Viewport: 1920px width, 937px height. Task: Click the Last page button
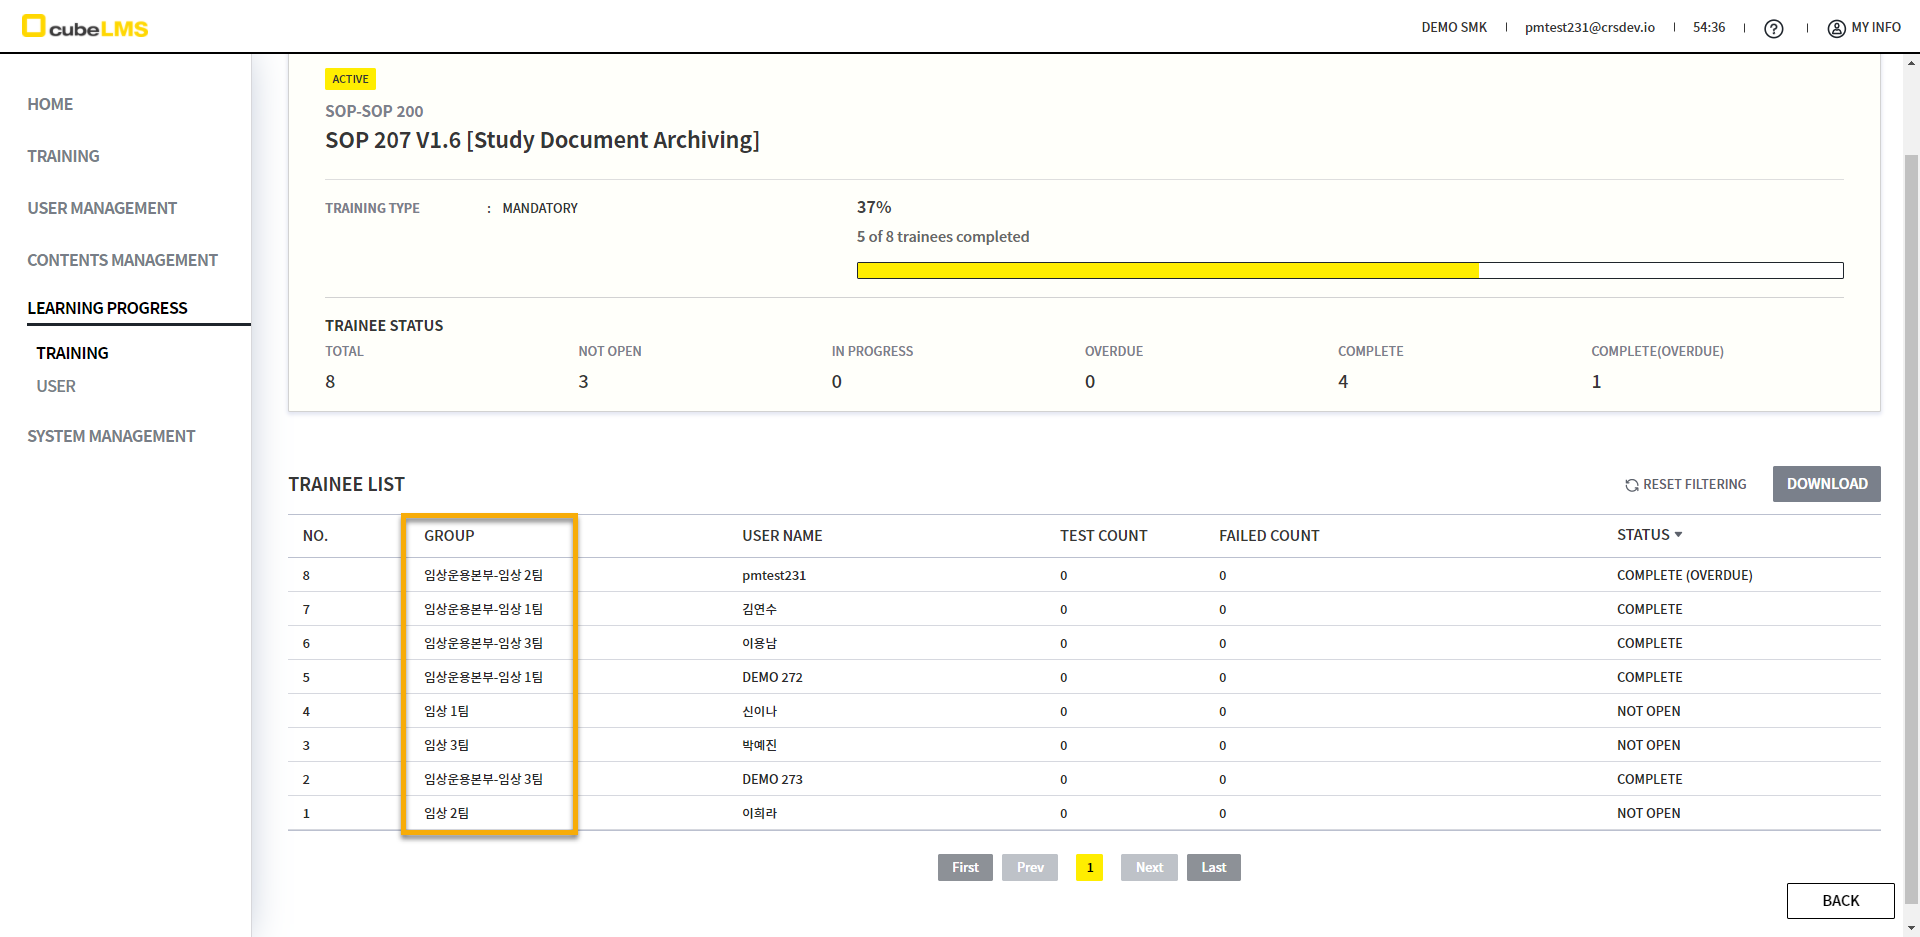click(1213, 867)
